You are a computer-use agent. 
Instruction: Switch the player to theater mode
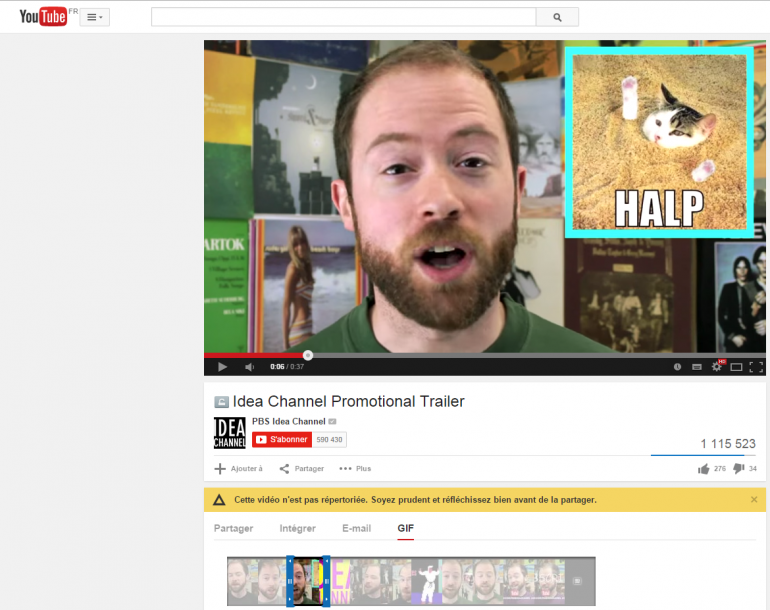tap(736, 367)
